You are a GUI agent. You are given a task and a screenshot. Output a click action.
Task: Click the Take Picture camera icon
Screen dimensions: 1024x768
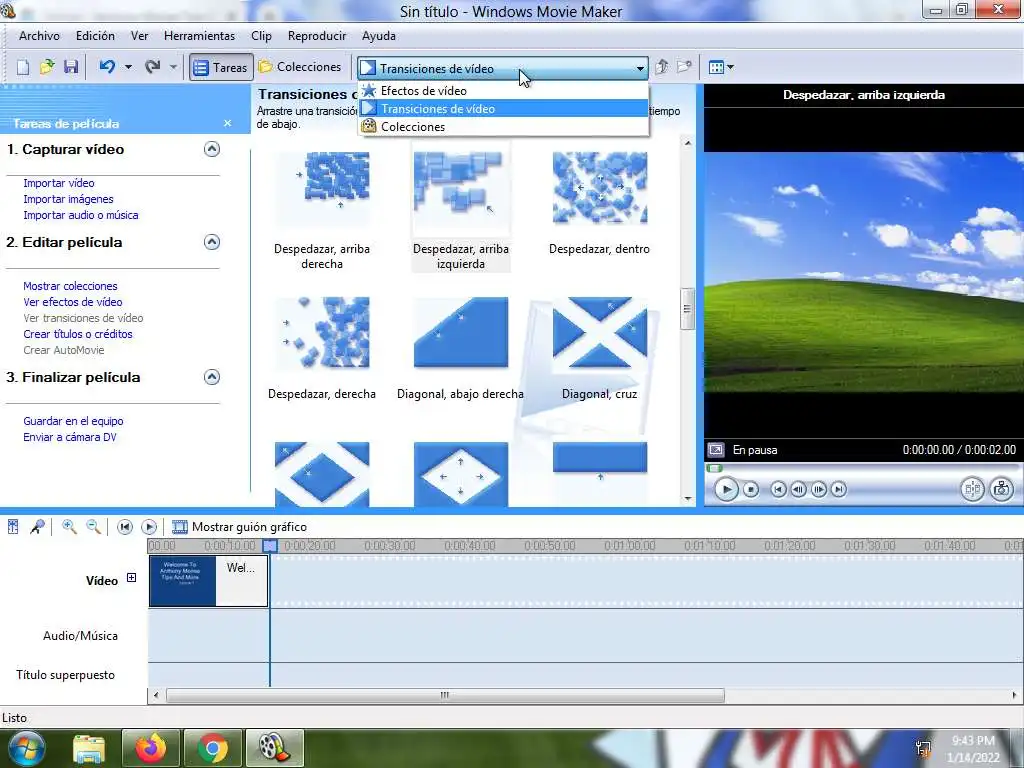pos(1002,489)
